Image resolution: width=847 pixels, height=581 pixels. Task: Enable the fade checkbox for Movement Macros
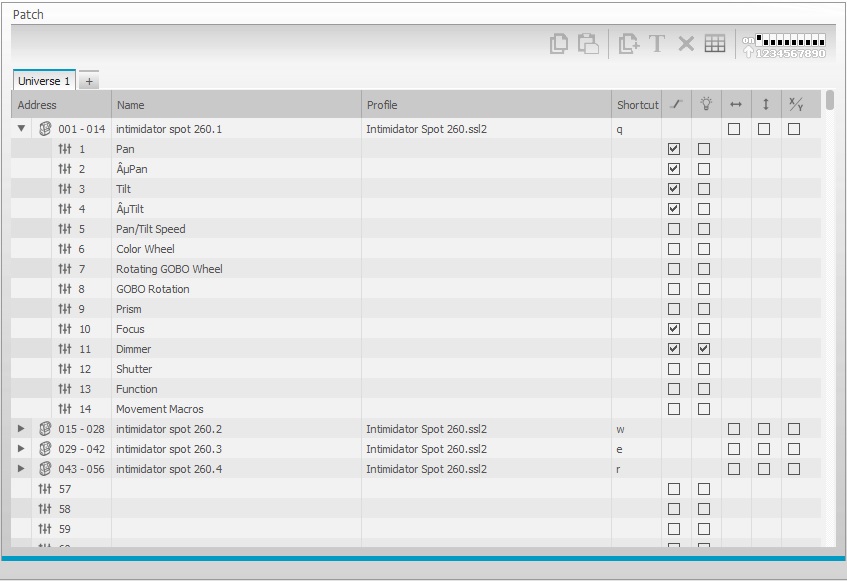click(x=674, y=409)
